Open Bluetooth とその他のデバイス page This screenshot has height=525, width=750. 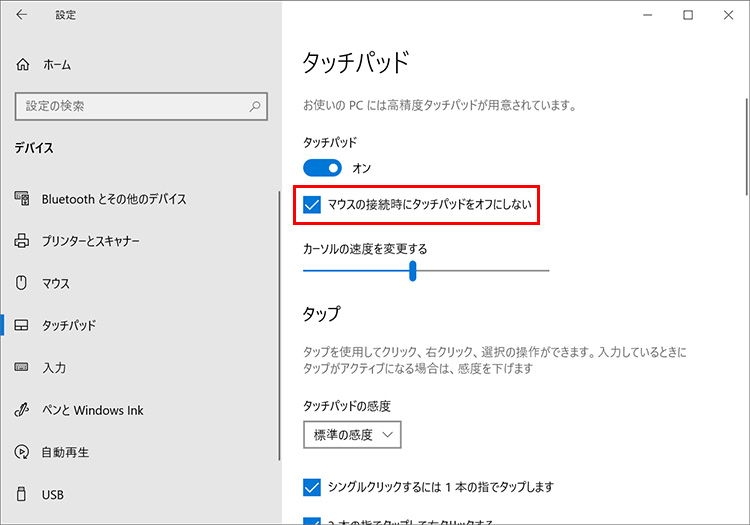coord(114,199)
